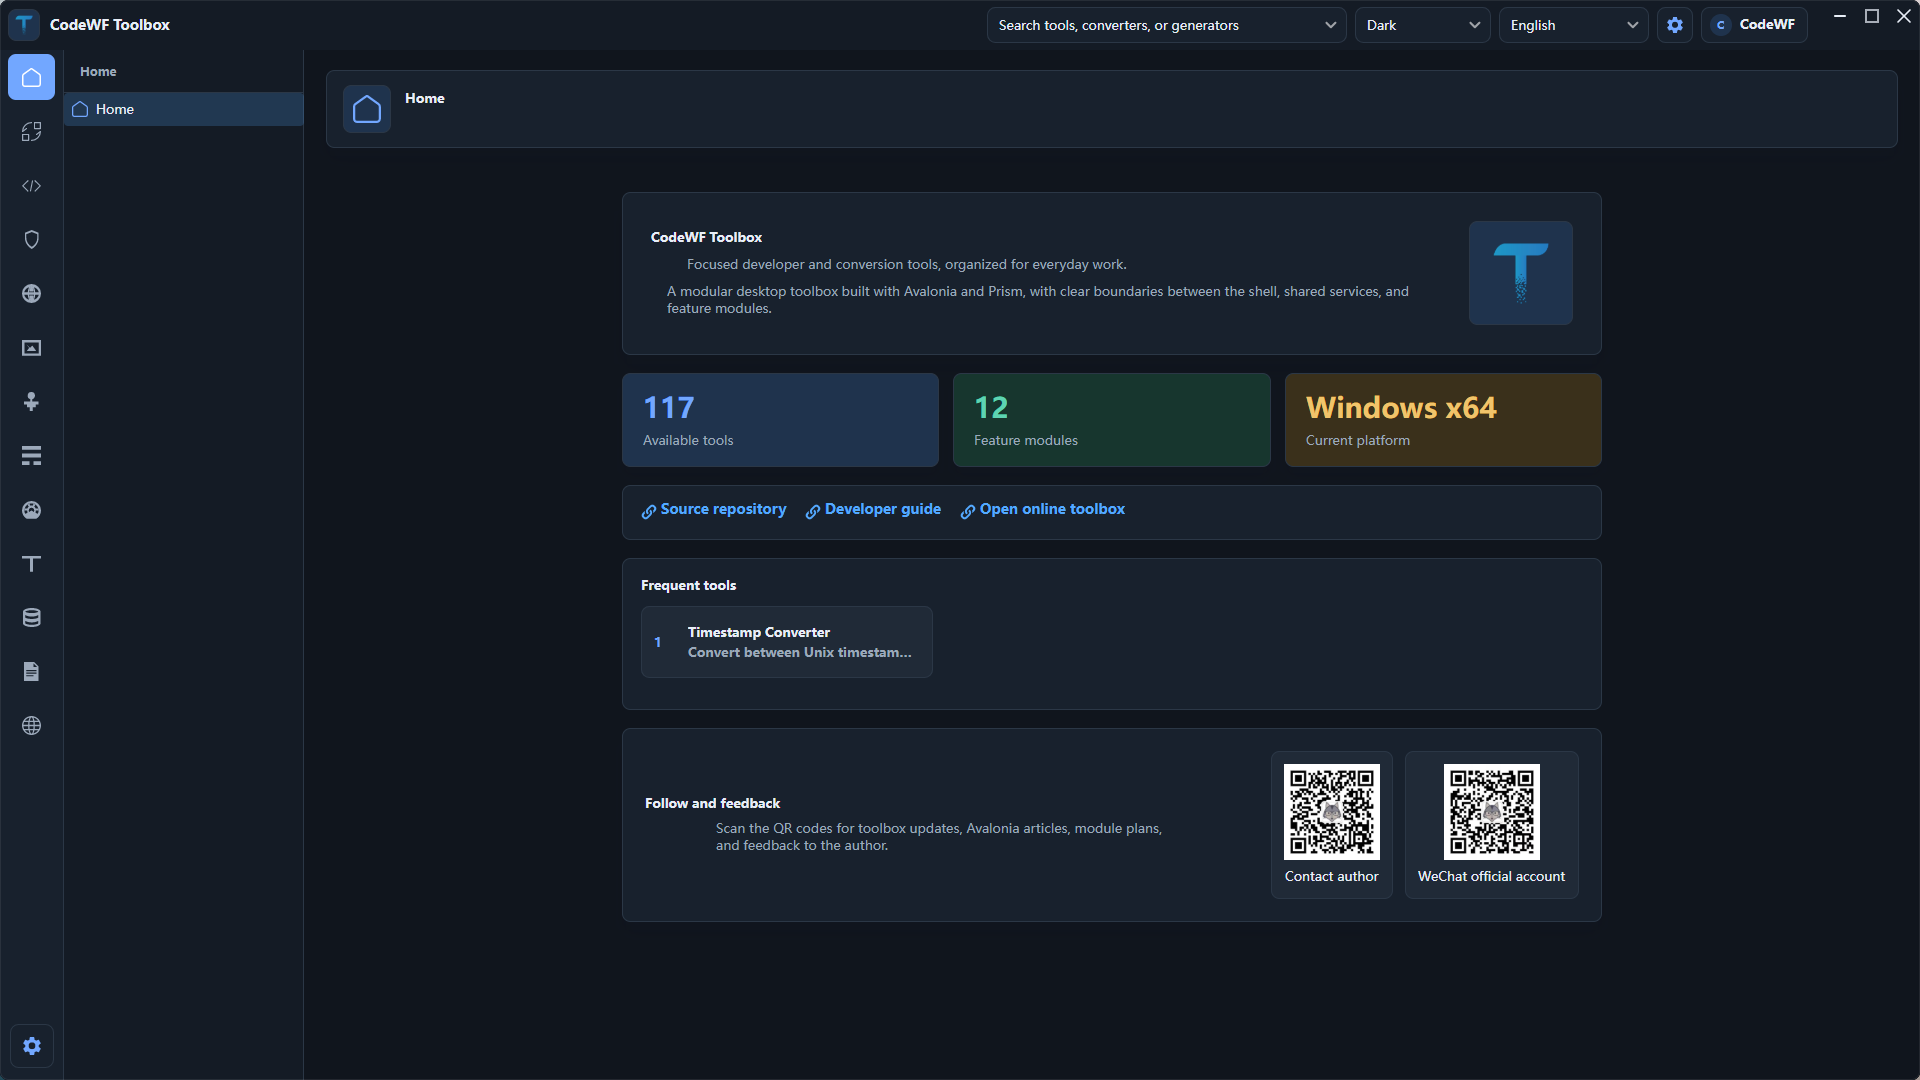Maximize the CodeWF Toolbox window
This screenshot has height=1080, width=1920.
(1872, 17)
